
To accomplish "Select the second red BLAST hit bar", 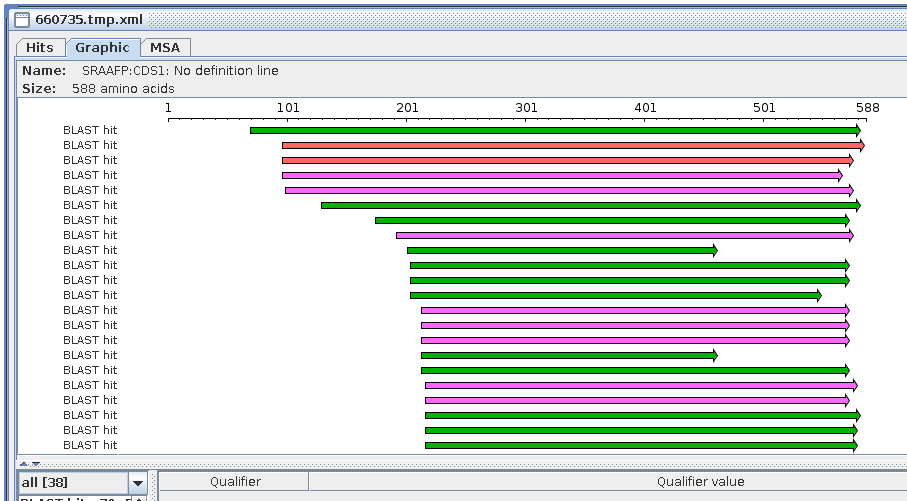I will (565, 160).
